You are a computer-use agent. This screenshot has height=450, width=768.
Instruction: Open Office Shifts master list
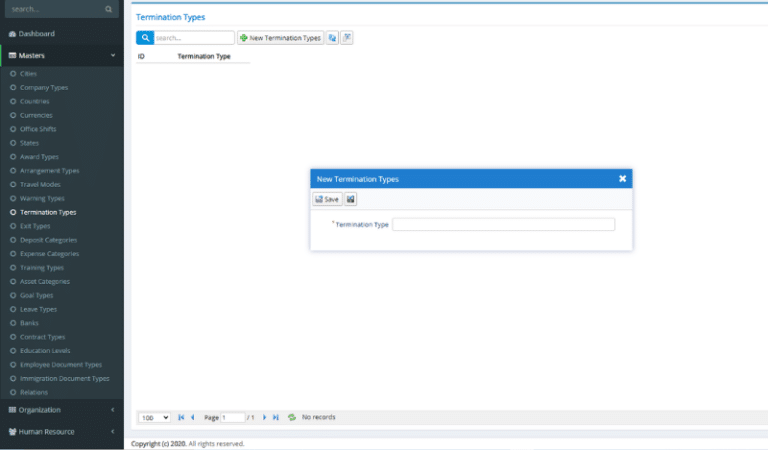(x=38, y=129)
